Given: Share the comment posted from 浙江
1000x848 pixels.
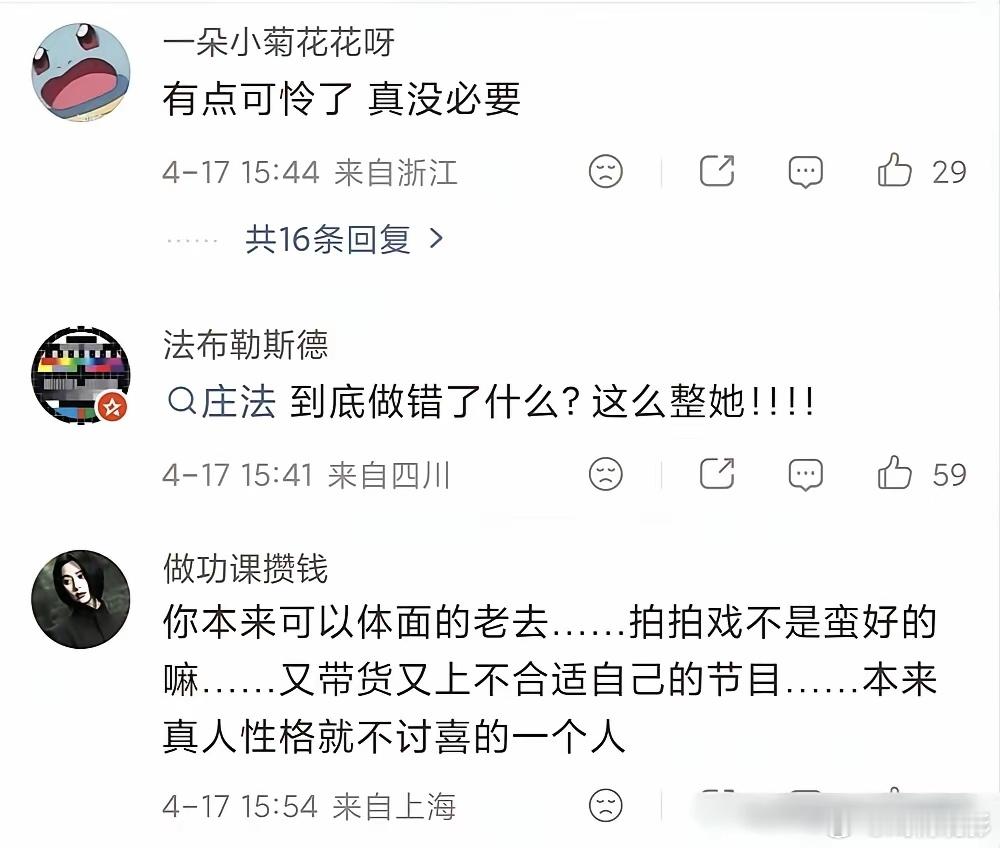Looking at the screenshot, I should tap(717, 170).
